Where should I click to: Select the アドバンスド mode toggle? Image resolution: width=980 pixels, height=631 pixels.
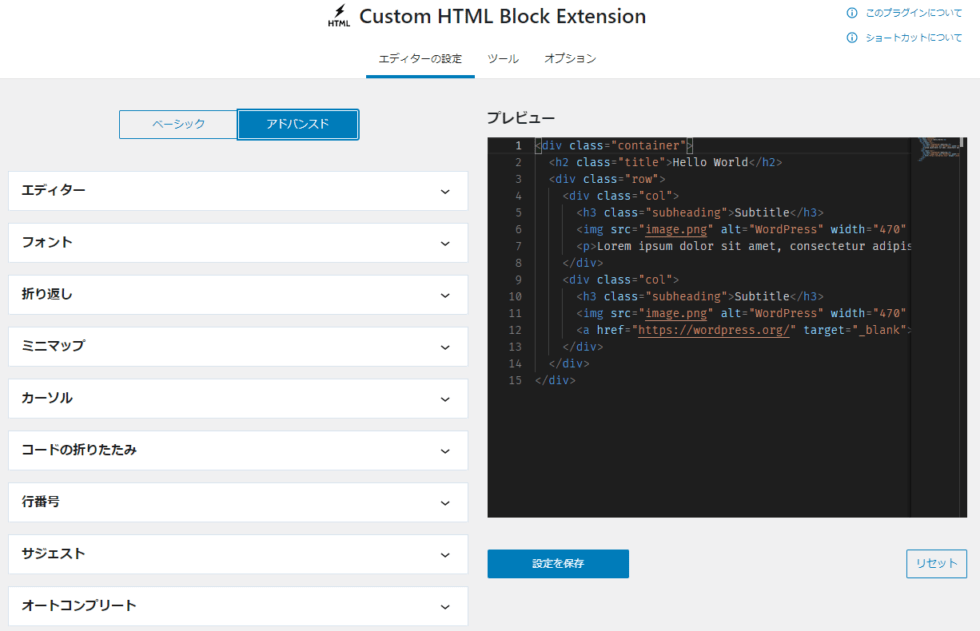coord(296,124)
